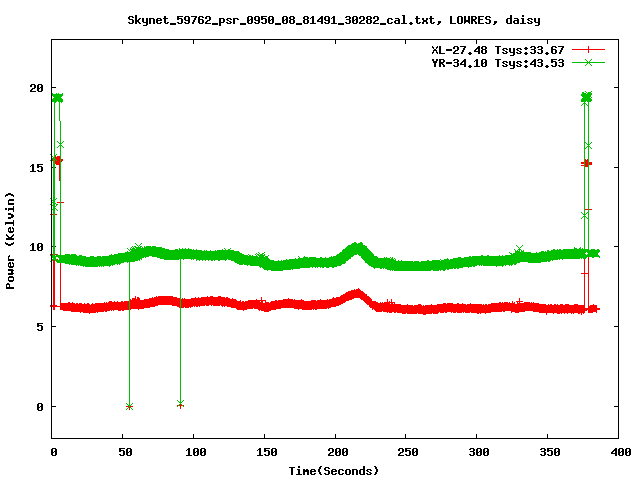640x480 pixels.
Task: Click x-axis tick label 250
Action: [408, 452]
